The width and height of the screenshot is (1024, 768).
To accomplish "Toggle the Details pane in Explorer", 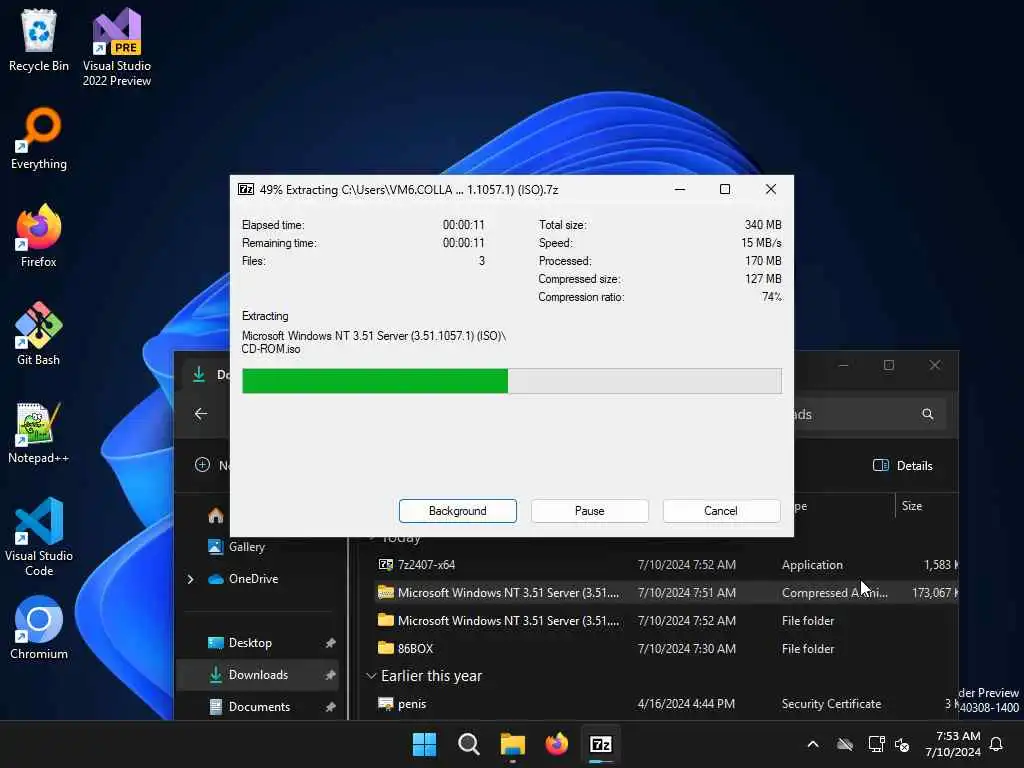I will (903, 466).
